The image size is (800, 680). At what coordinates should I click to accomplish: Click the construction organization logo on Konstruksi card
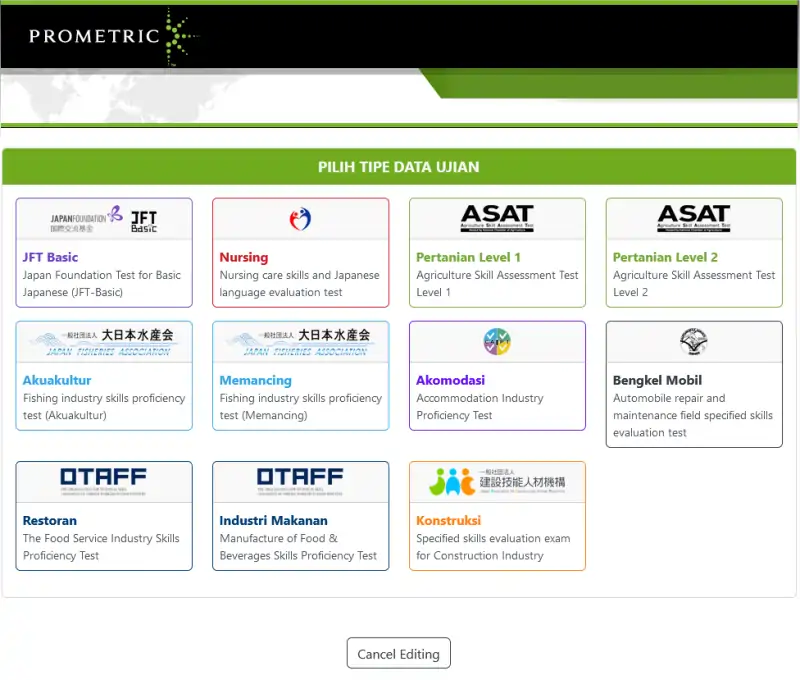[x=497, y=482]
